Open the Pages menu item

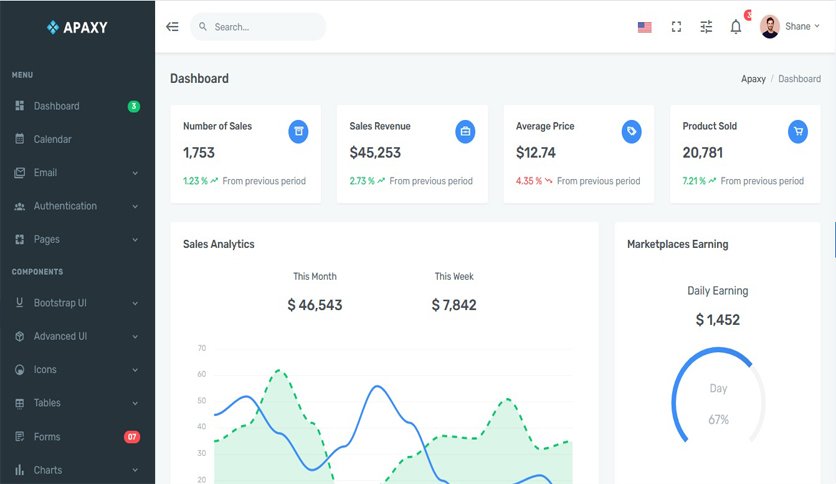pyautogui.click(x=46, y=239)
